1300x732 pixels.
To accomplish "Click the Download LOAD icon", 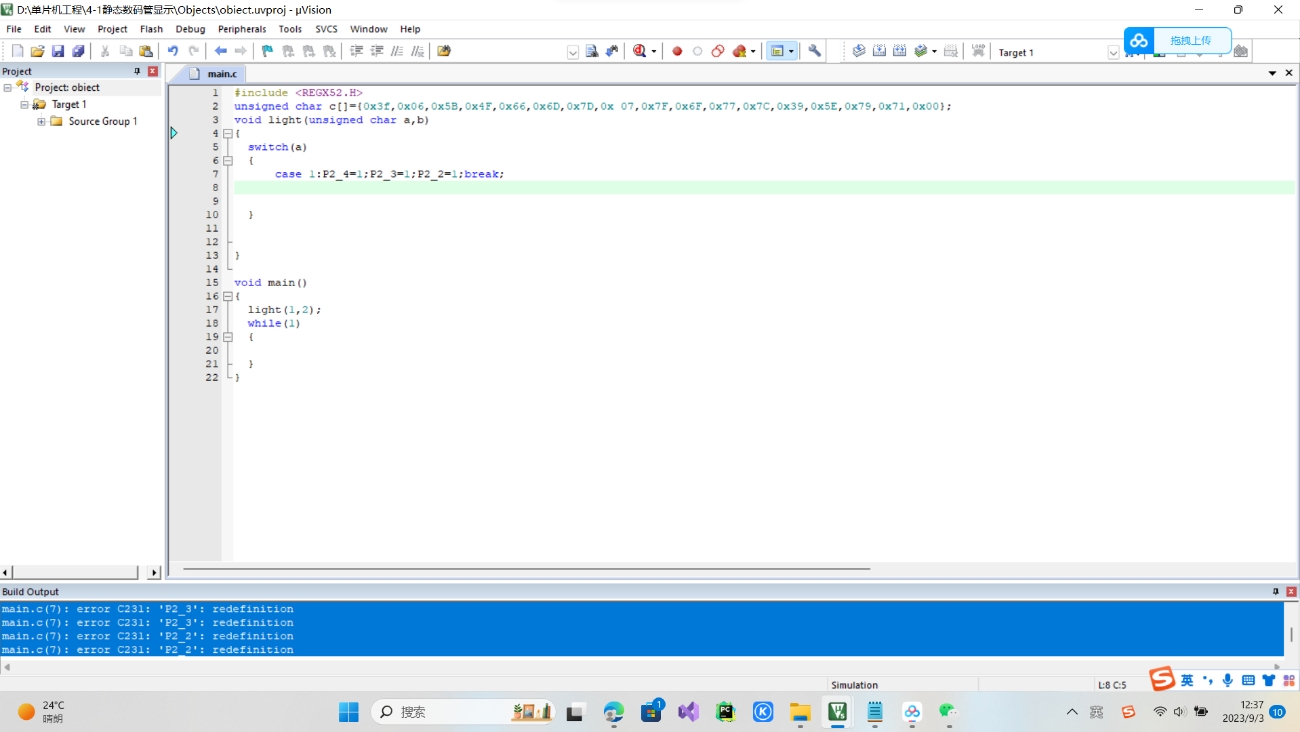I will (x=978, y=51).
